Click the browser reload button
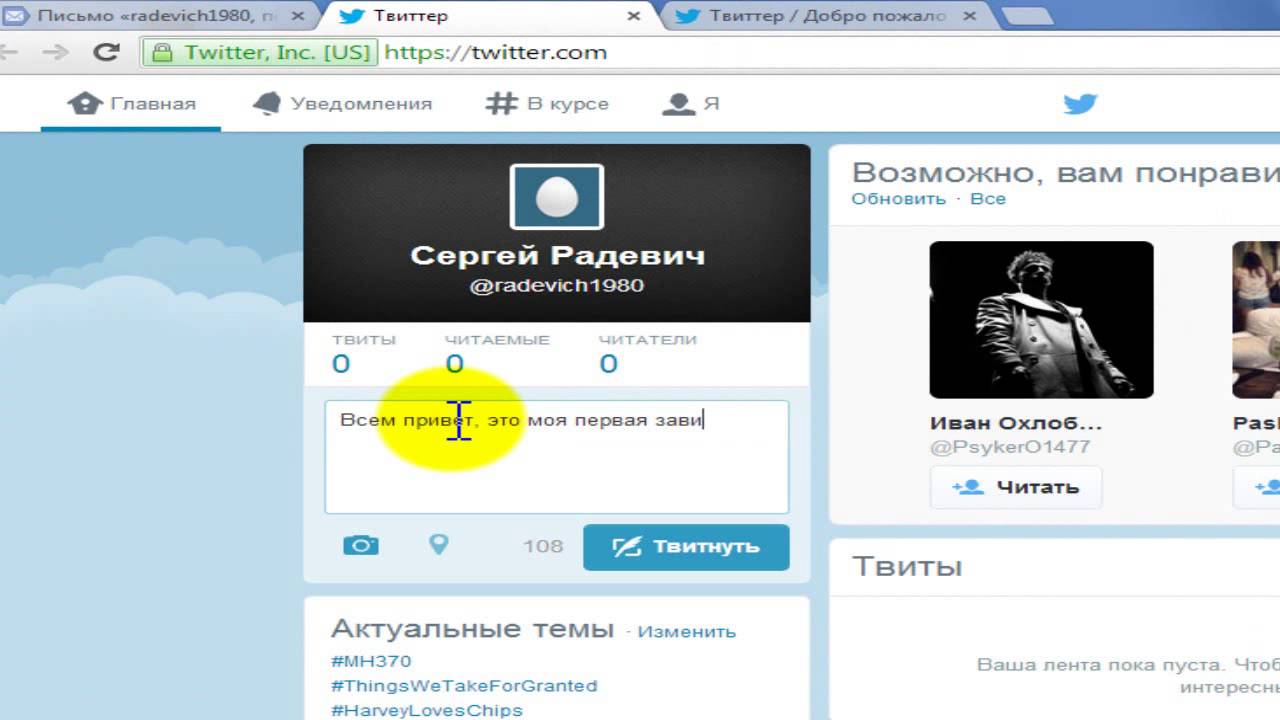Screen dimensions: 1280x720 click(106, 52)
